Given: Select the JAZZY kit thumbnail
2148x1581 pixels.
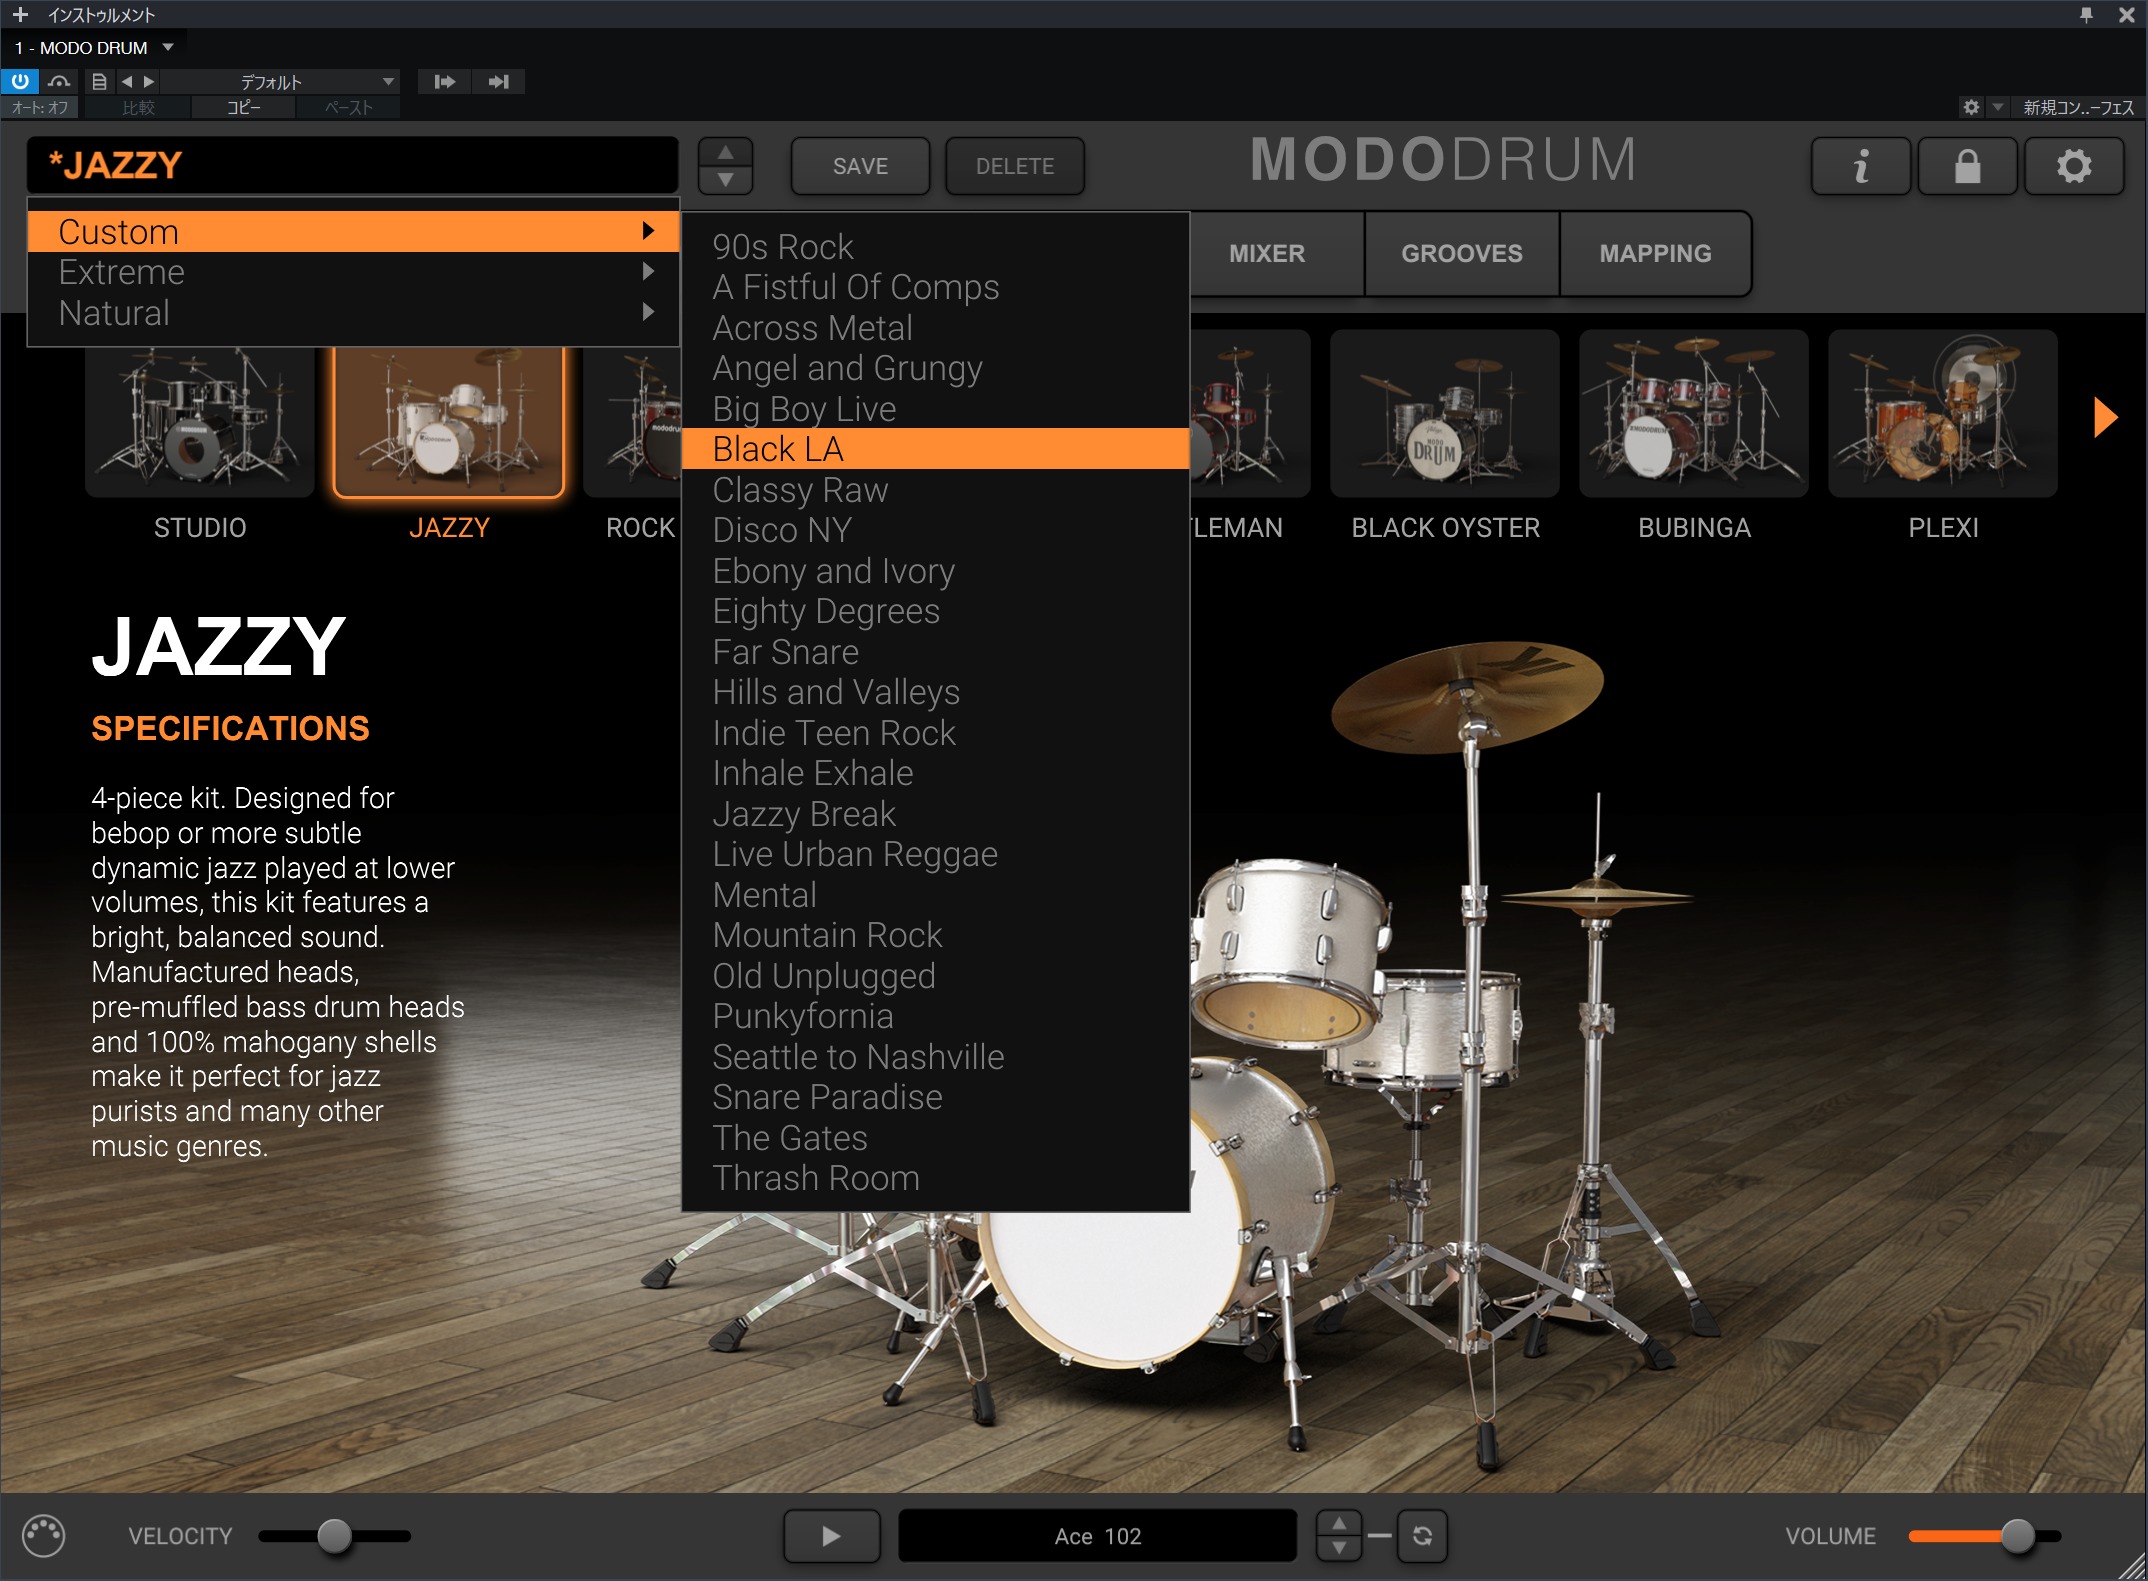Looking at the screenshot, I should [449, 422].
